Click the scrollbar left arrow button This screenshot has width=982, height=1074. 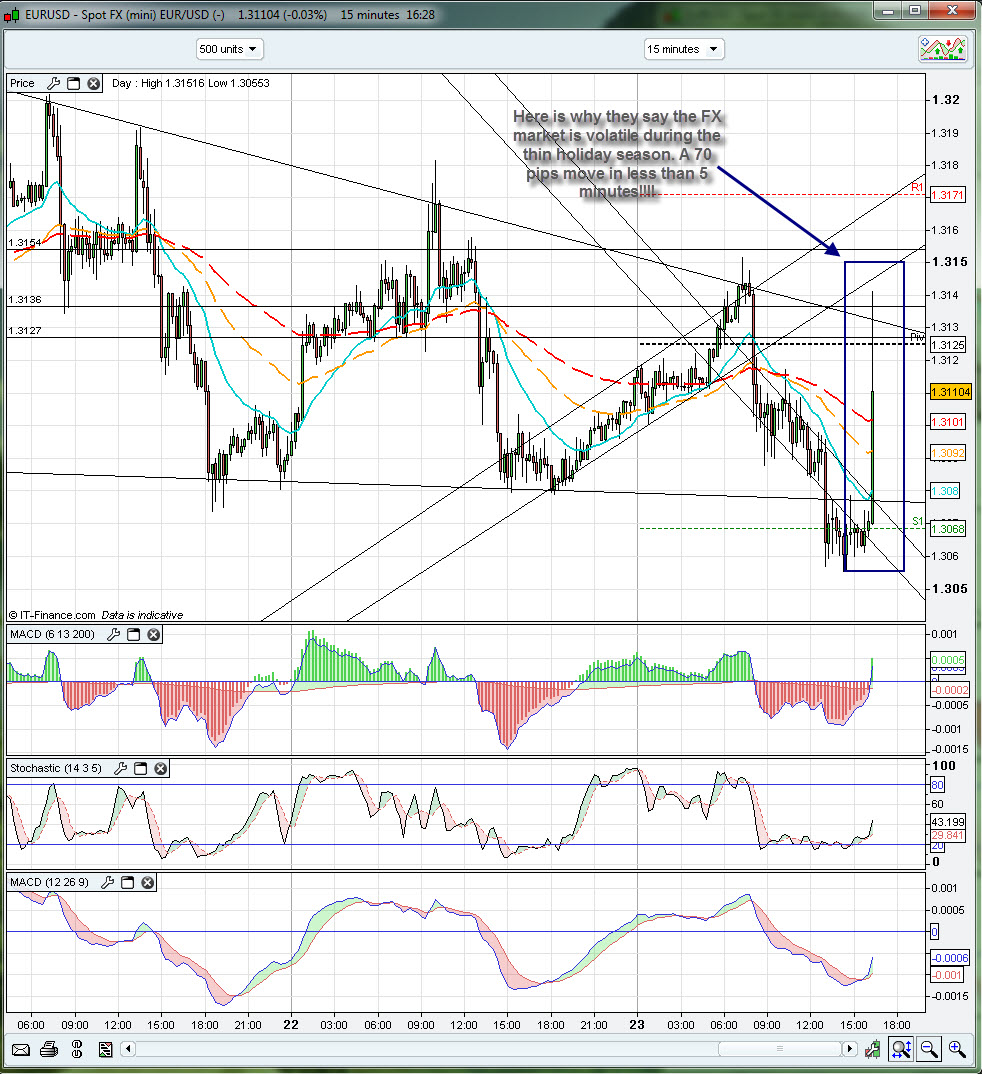(127, 1049)
